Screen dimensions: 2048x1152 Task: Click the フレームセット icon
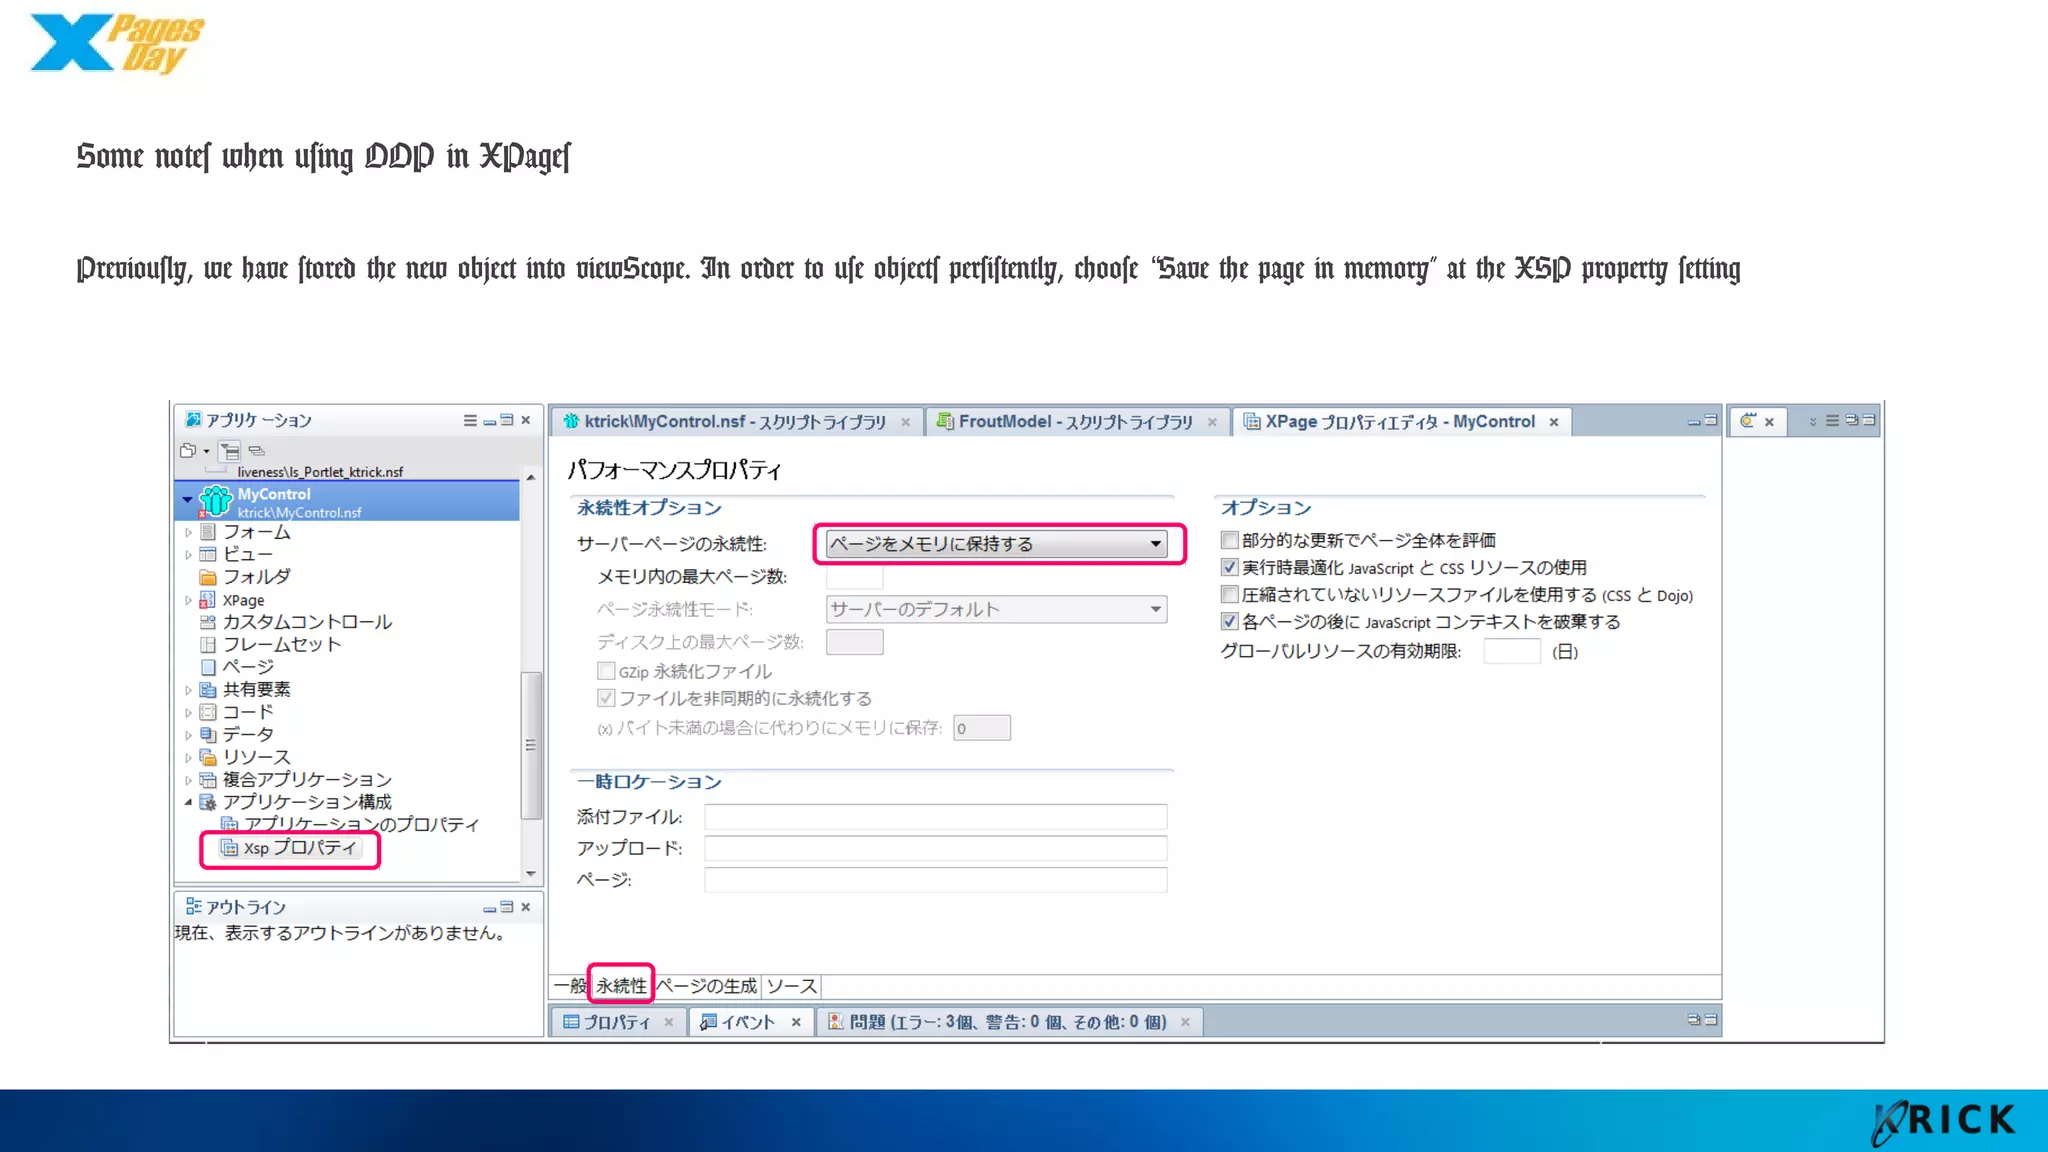pyautogui.click(x=208, y=644)
